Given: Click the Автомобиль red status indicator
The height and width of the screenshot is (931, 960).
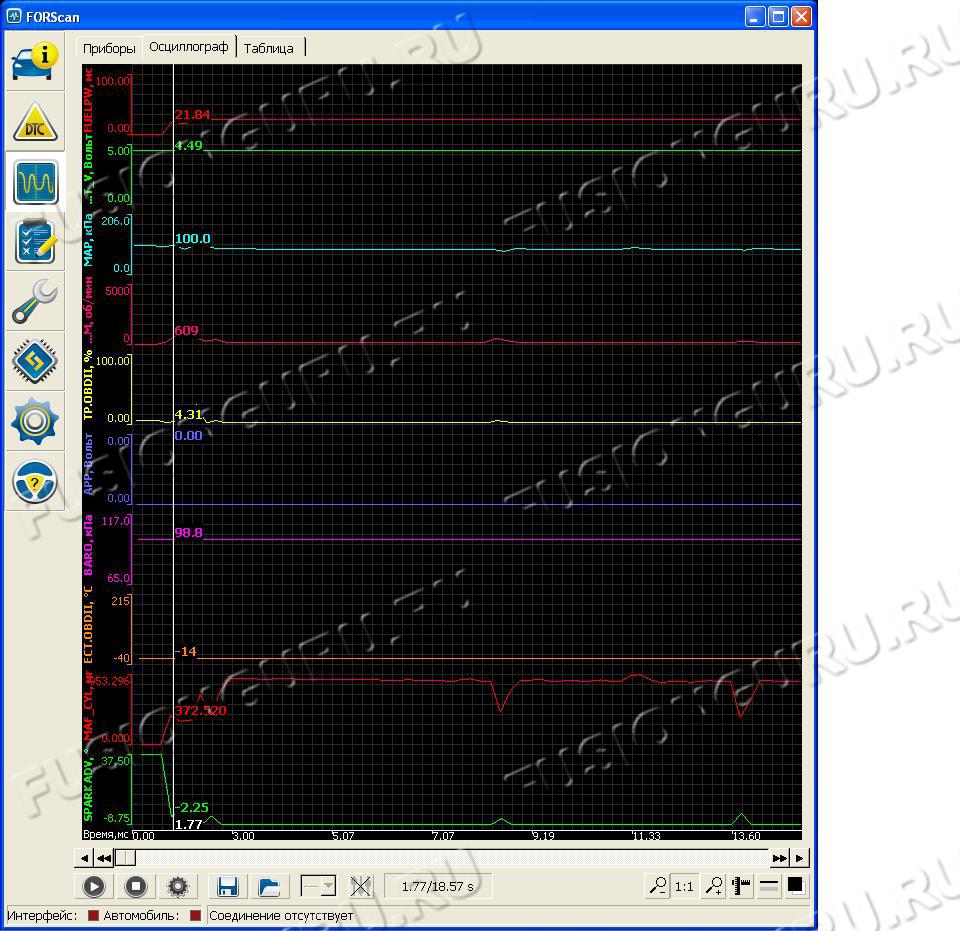Looking at the screenshot, I should click(x=195, y=916).
